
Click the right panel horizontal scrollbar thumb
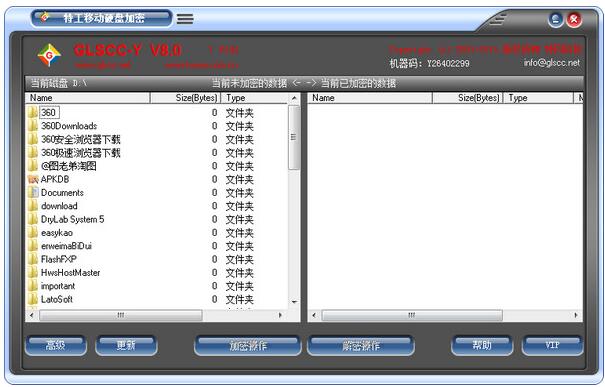412,315
